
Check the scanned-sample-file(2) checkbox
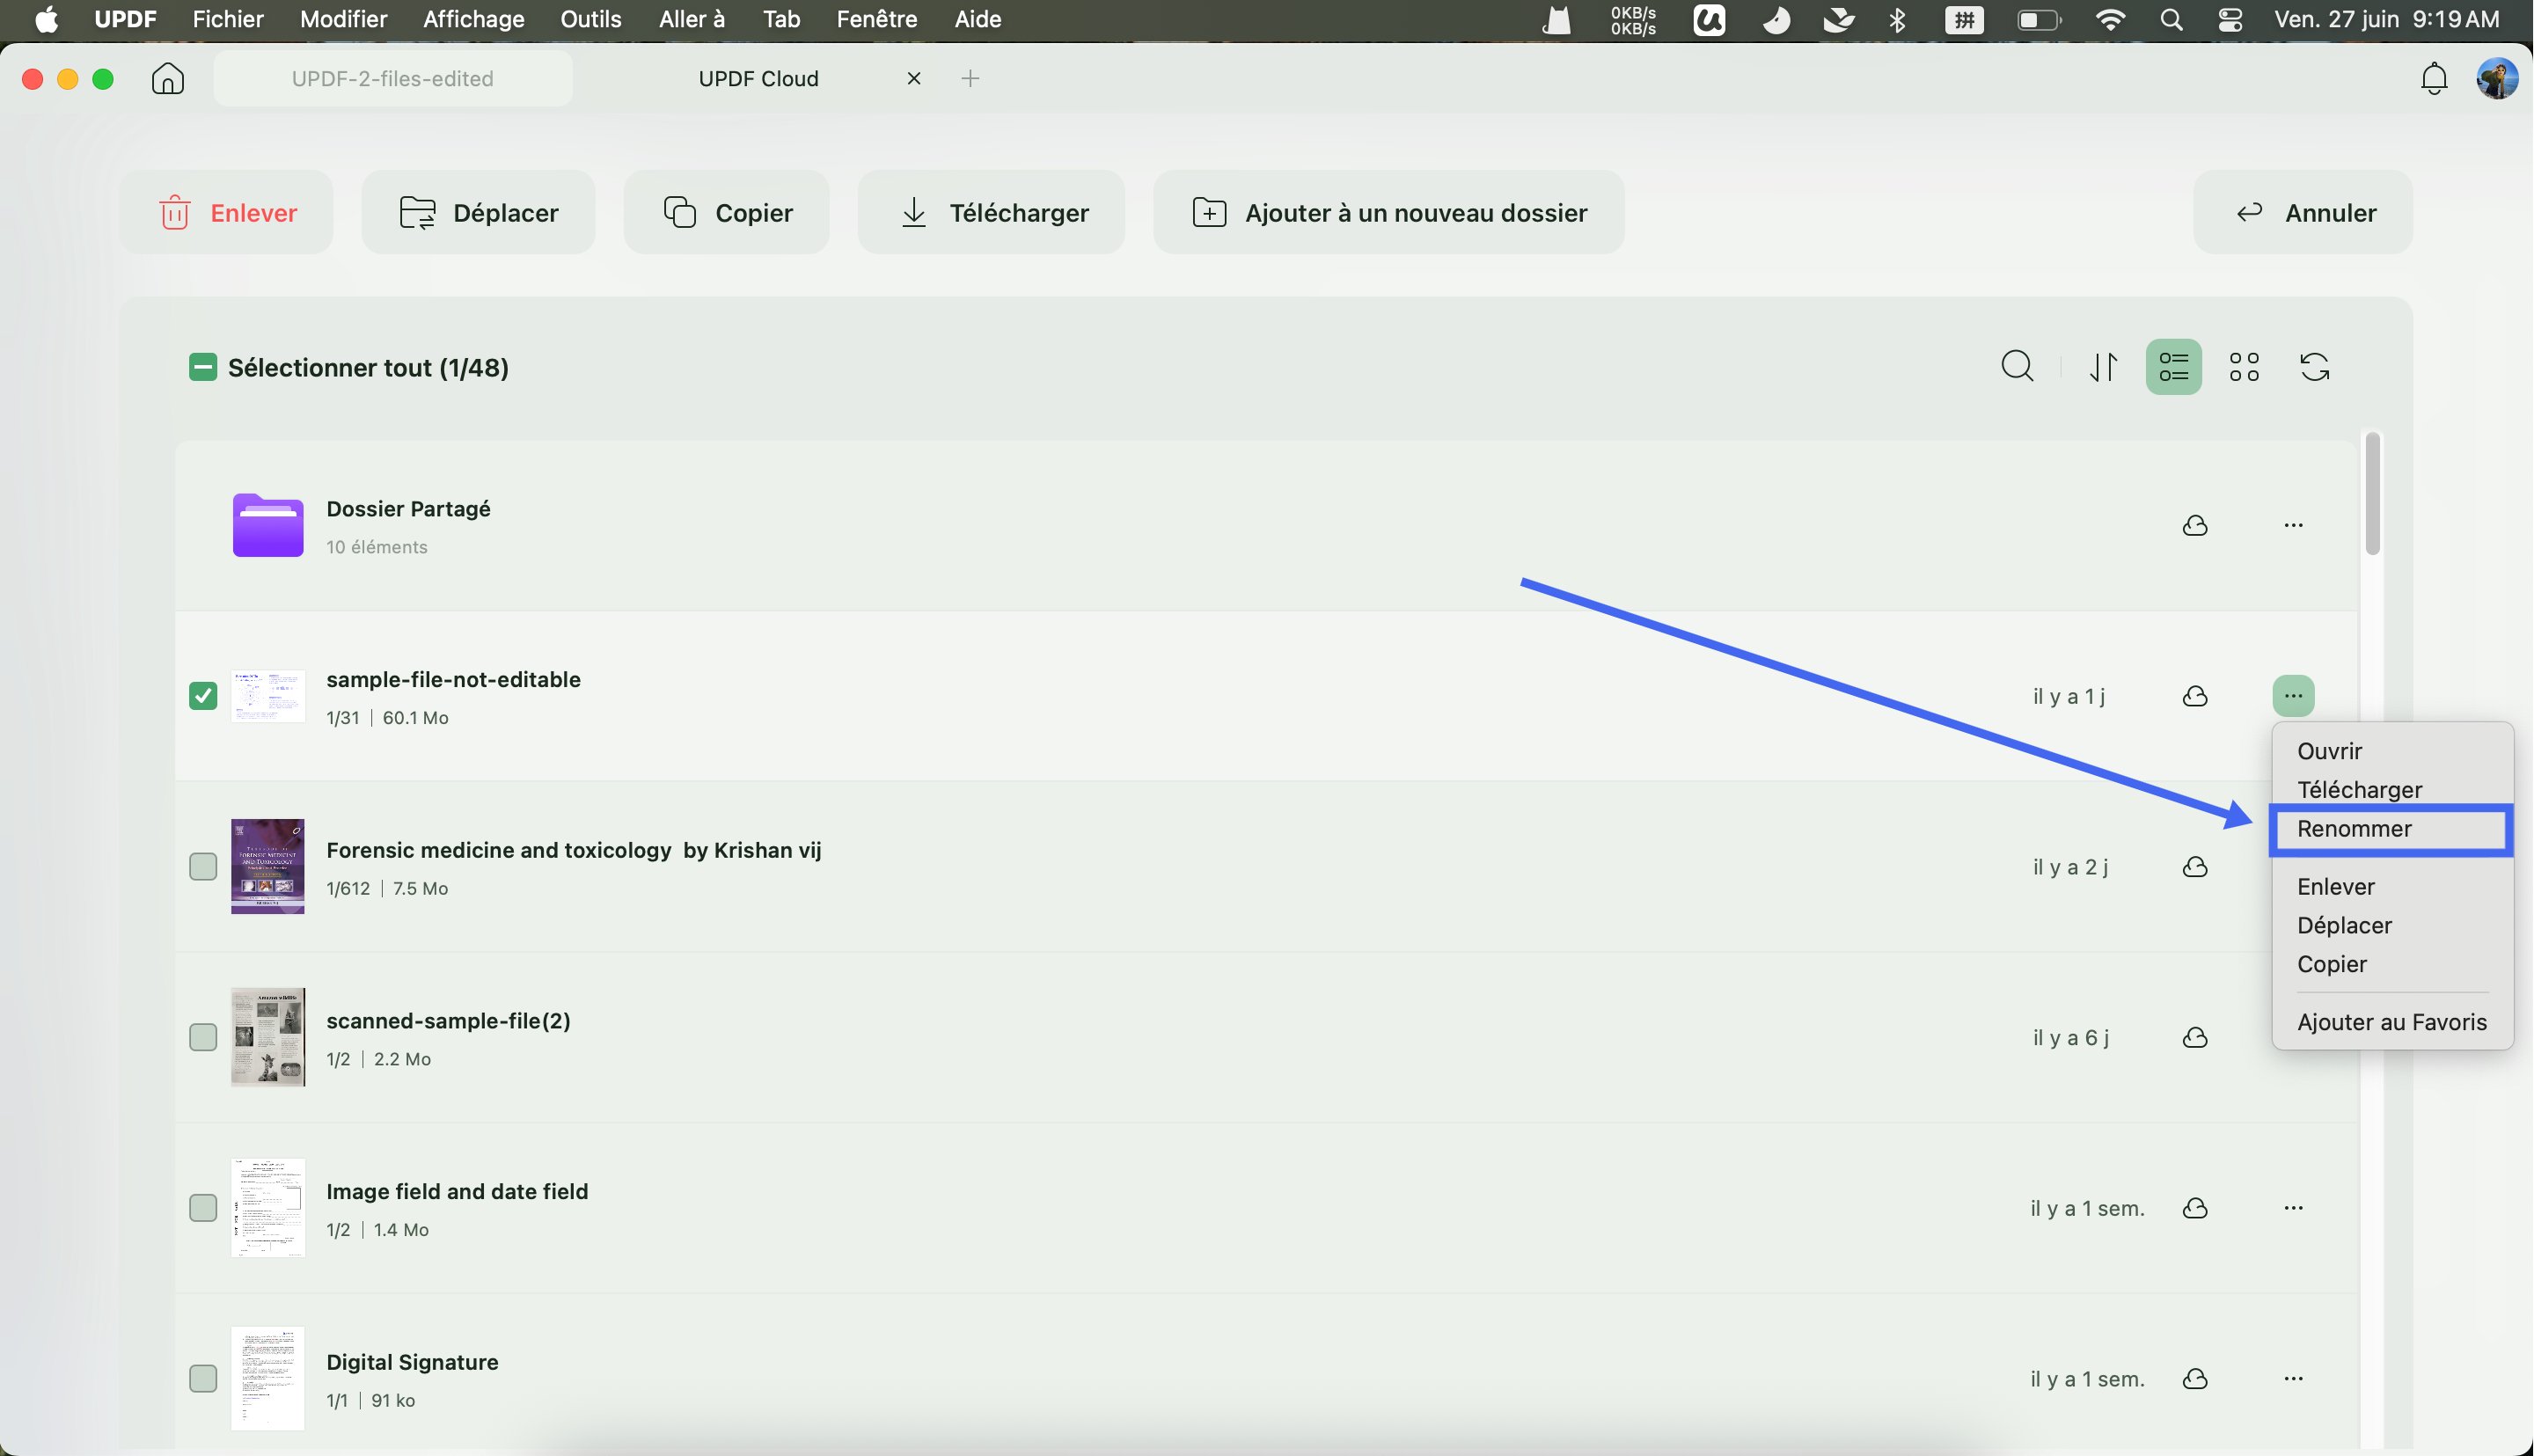click(203, 1038)
